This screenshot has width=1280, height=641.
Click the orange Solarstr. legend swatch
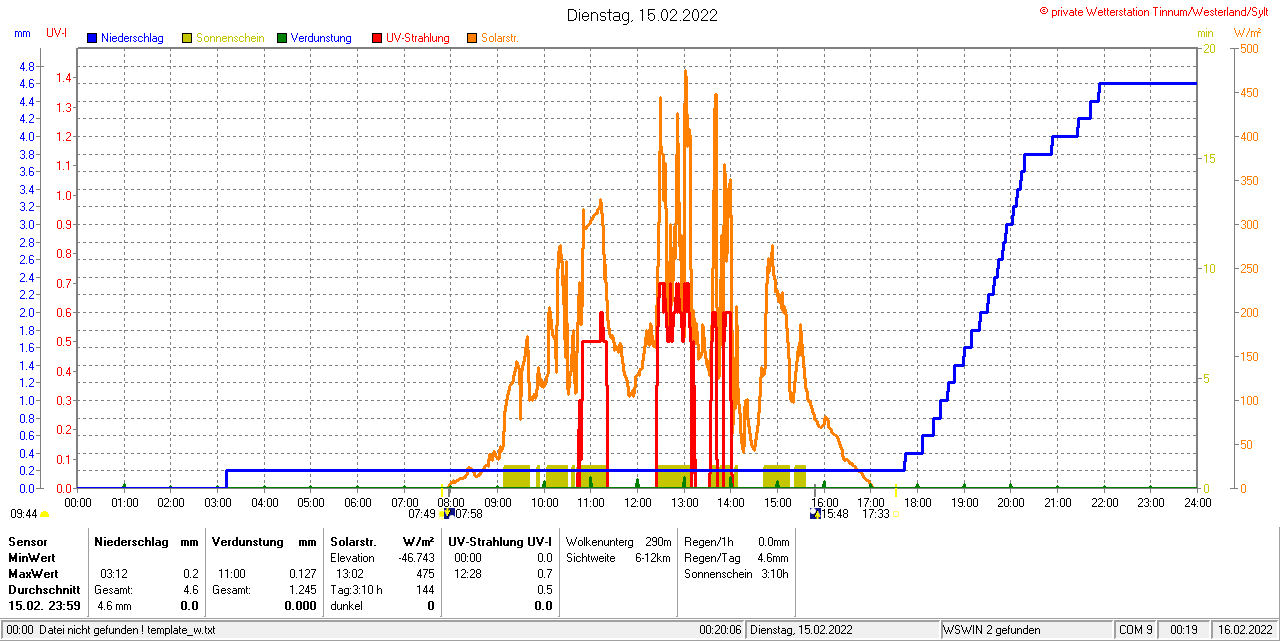pos(472,38)
